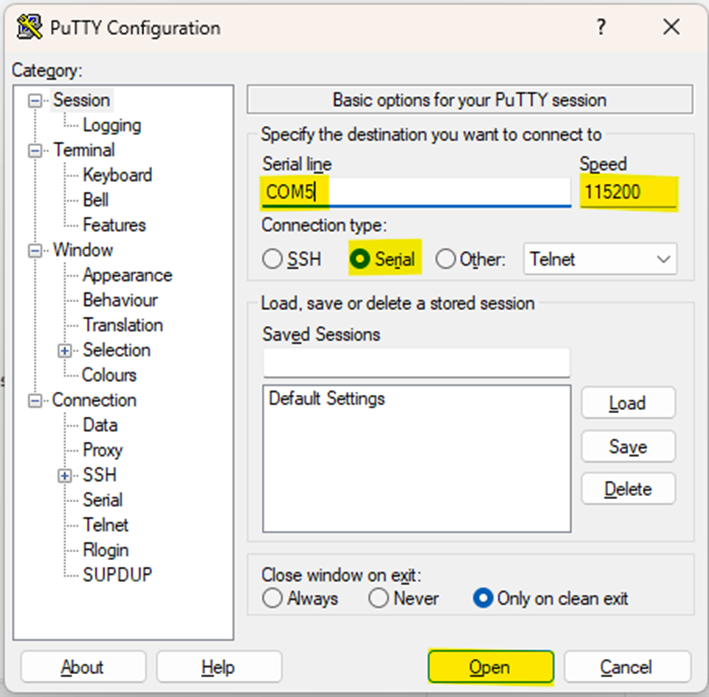Collapse the Connection tree node
Image resolution: width=709 pixels, height=697 pixels.
tap(35, 401)
